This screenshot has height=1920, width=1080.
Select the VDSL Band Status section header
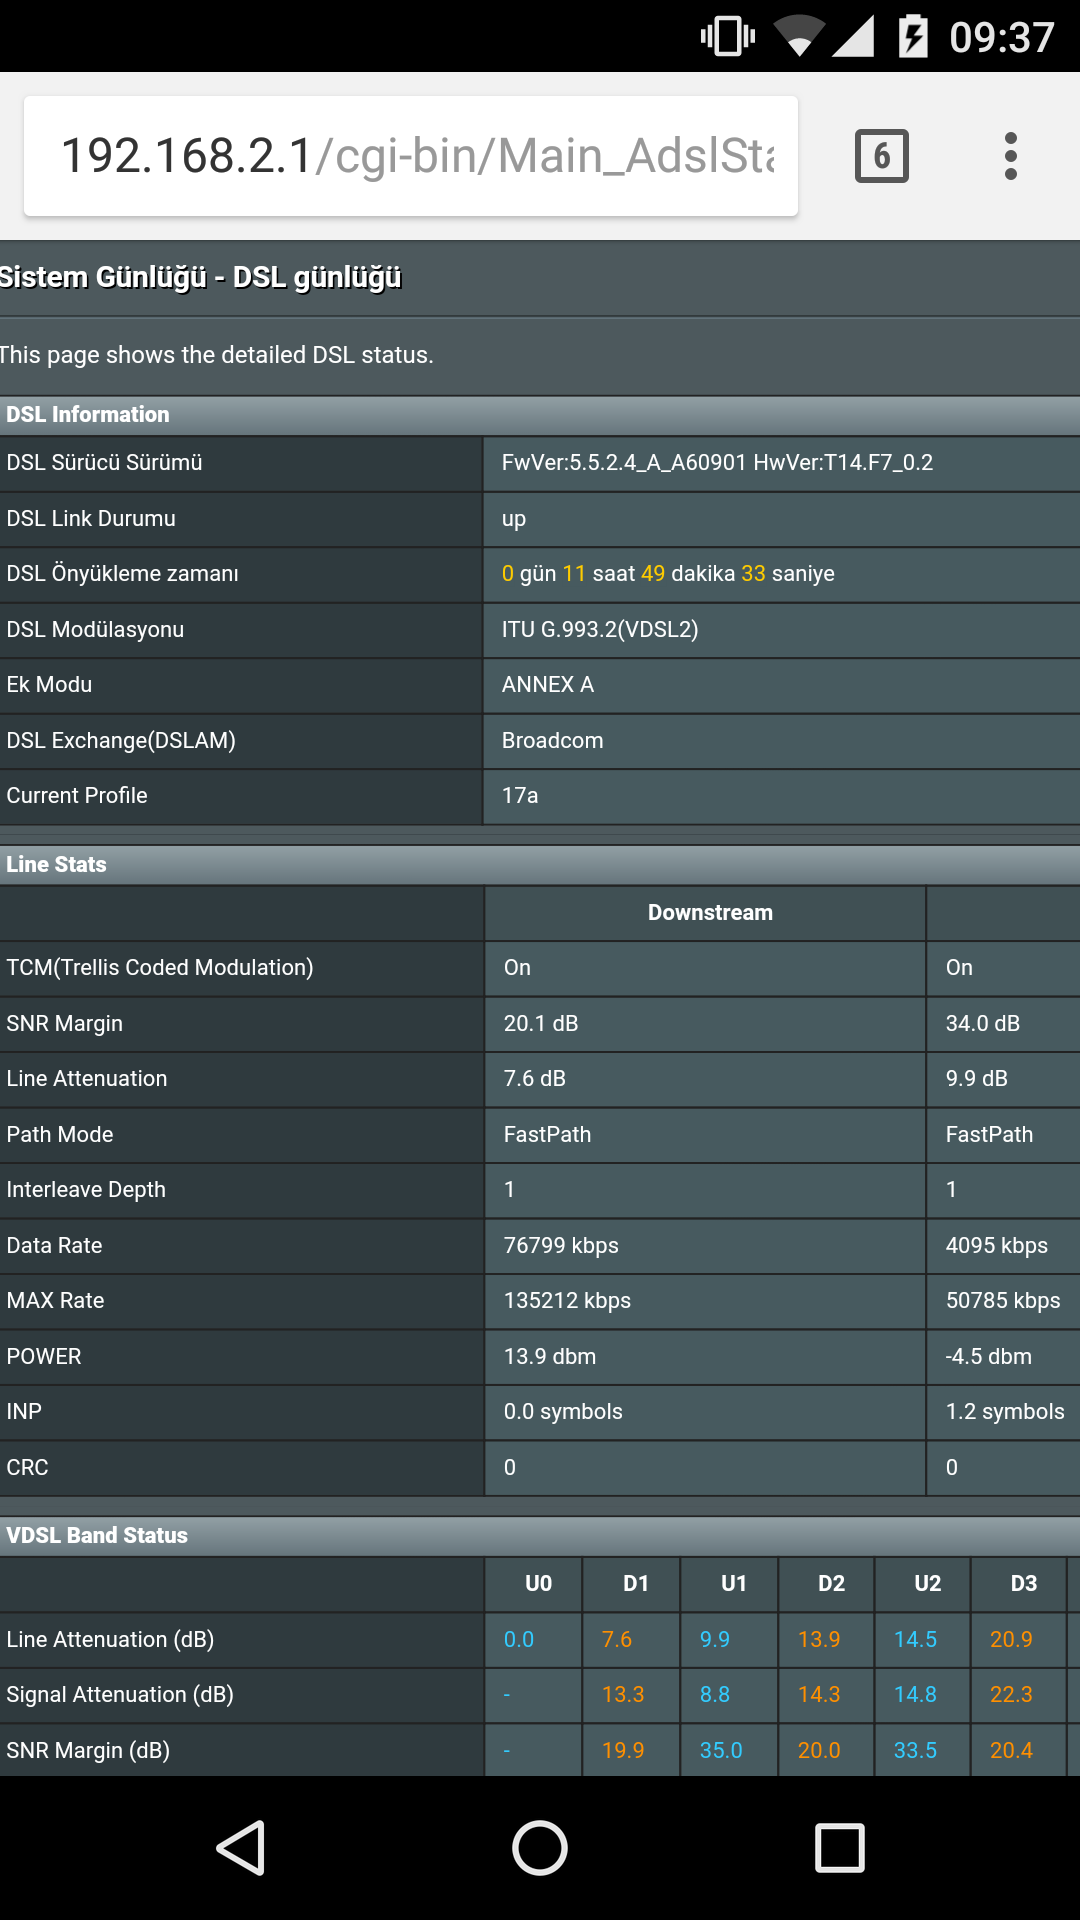[x=540, y=1536]
